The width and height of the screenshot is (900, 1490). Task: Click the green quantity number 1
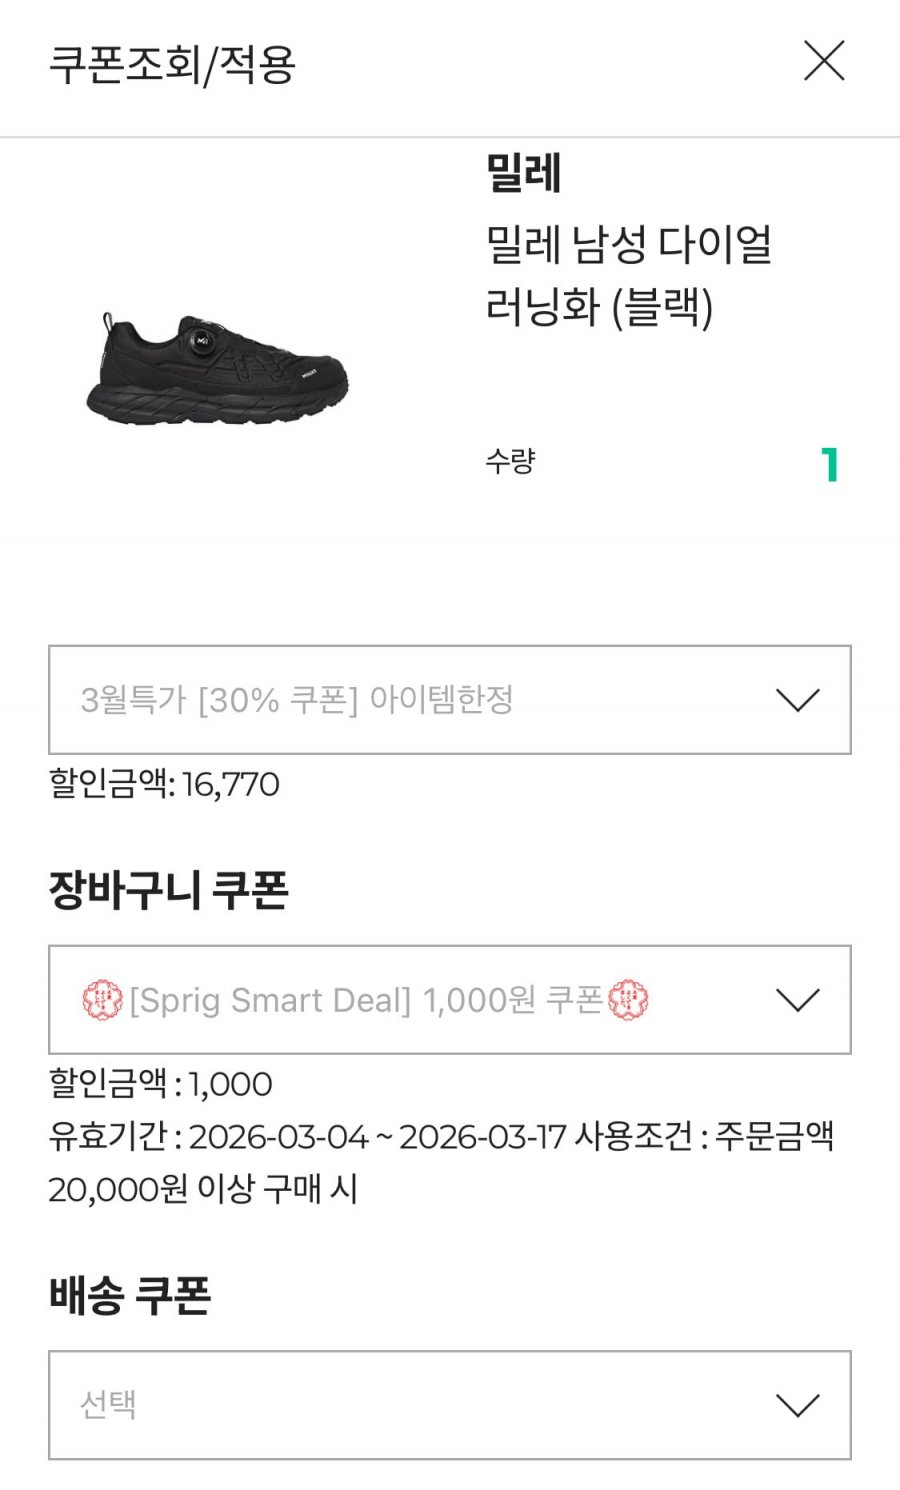pos(829,465)
